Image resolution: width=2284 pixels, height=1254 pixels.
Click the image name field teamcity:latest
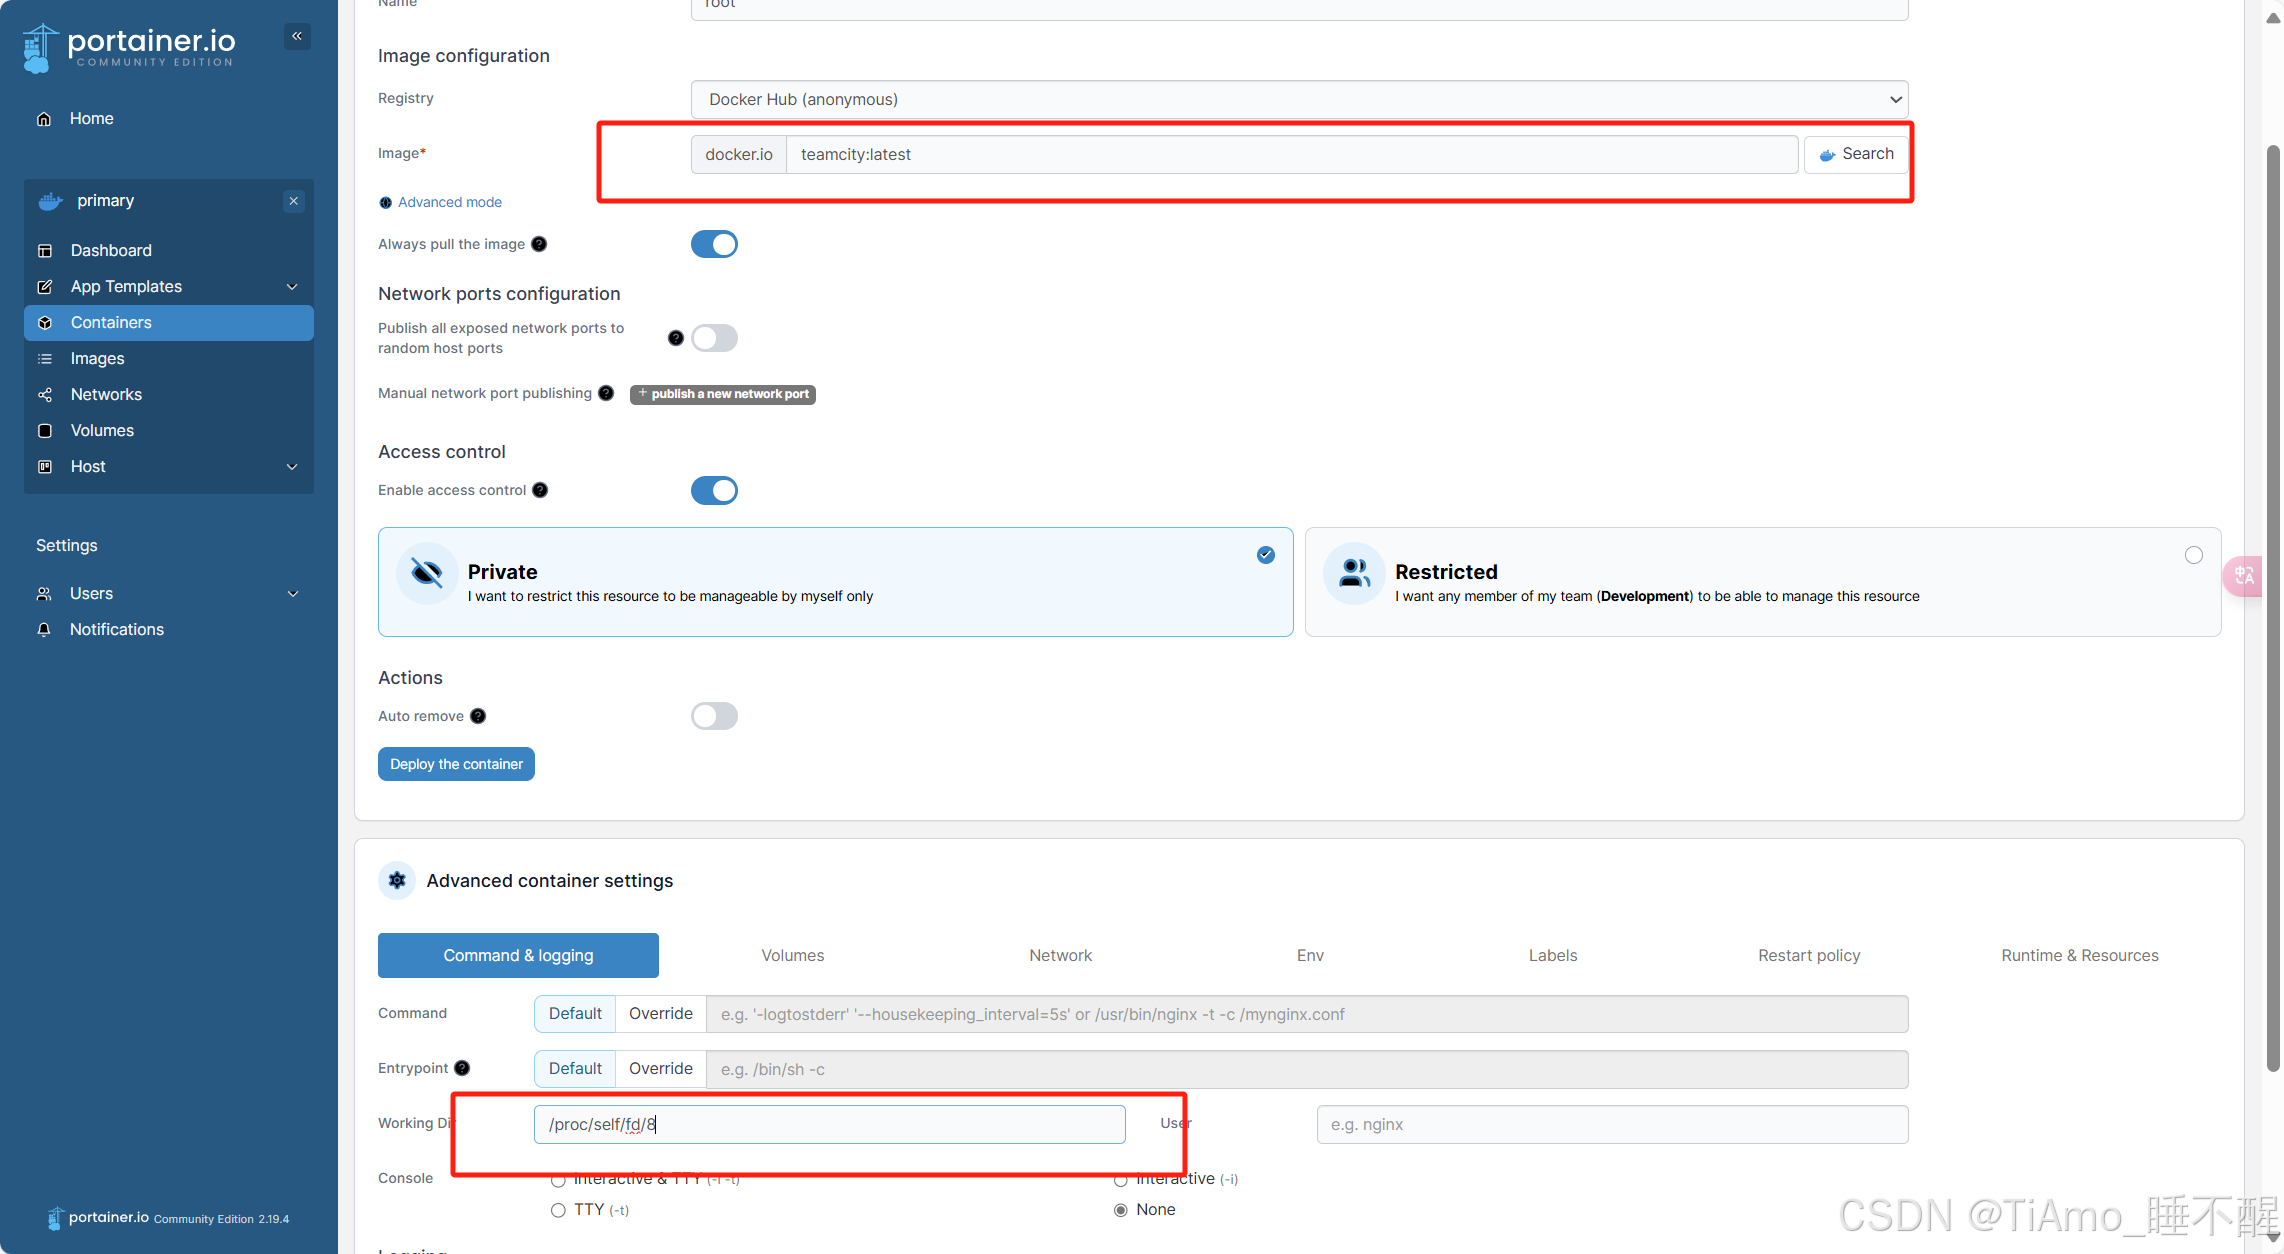pos(1292,154)
